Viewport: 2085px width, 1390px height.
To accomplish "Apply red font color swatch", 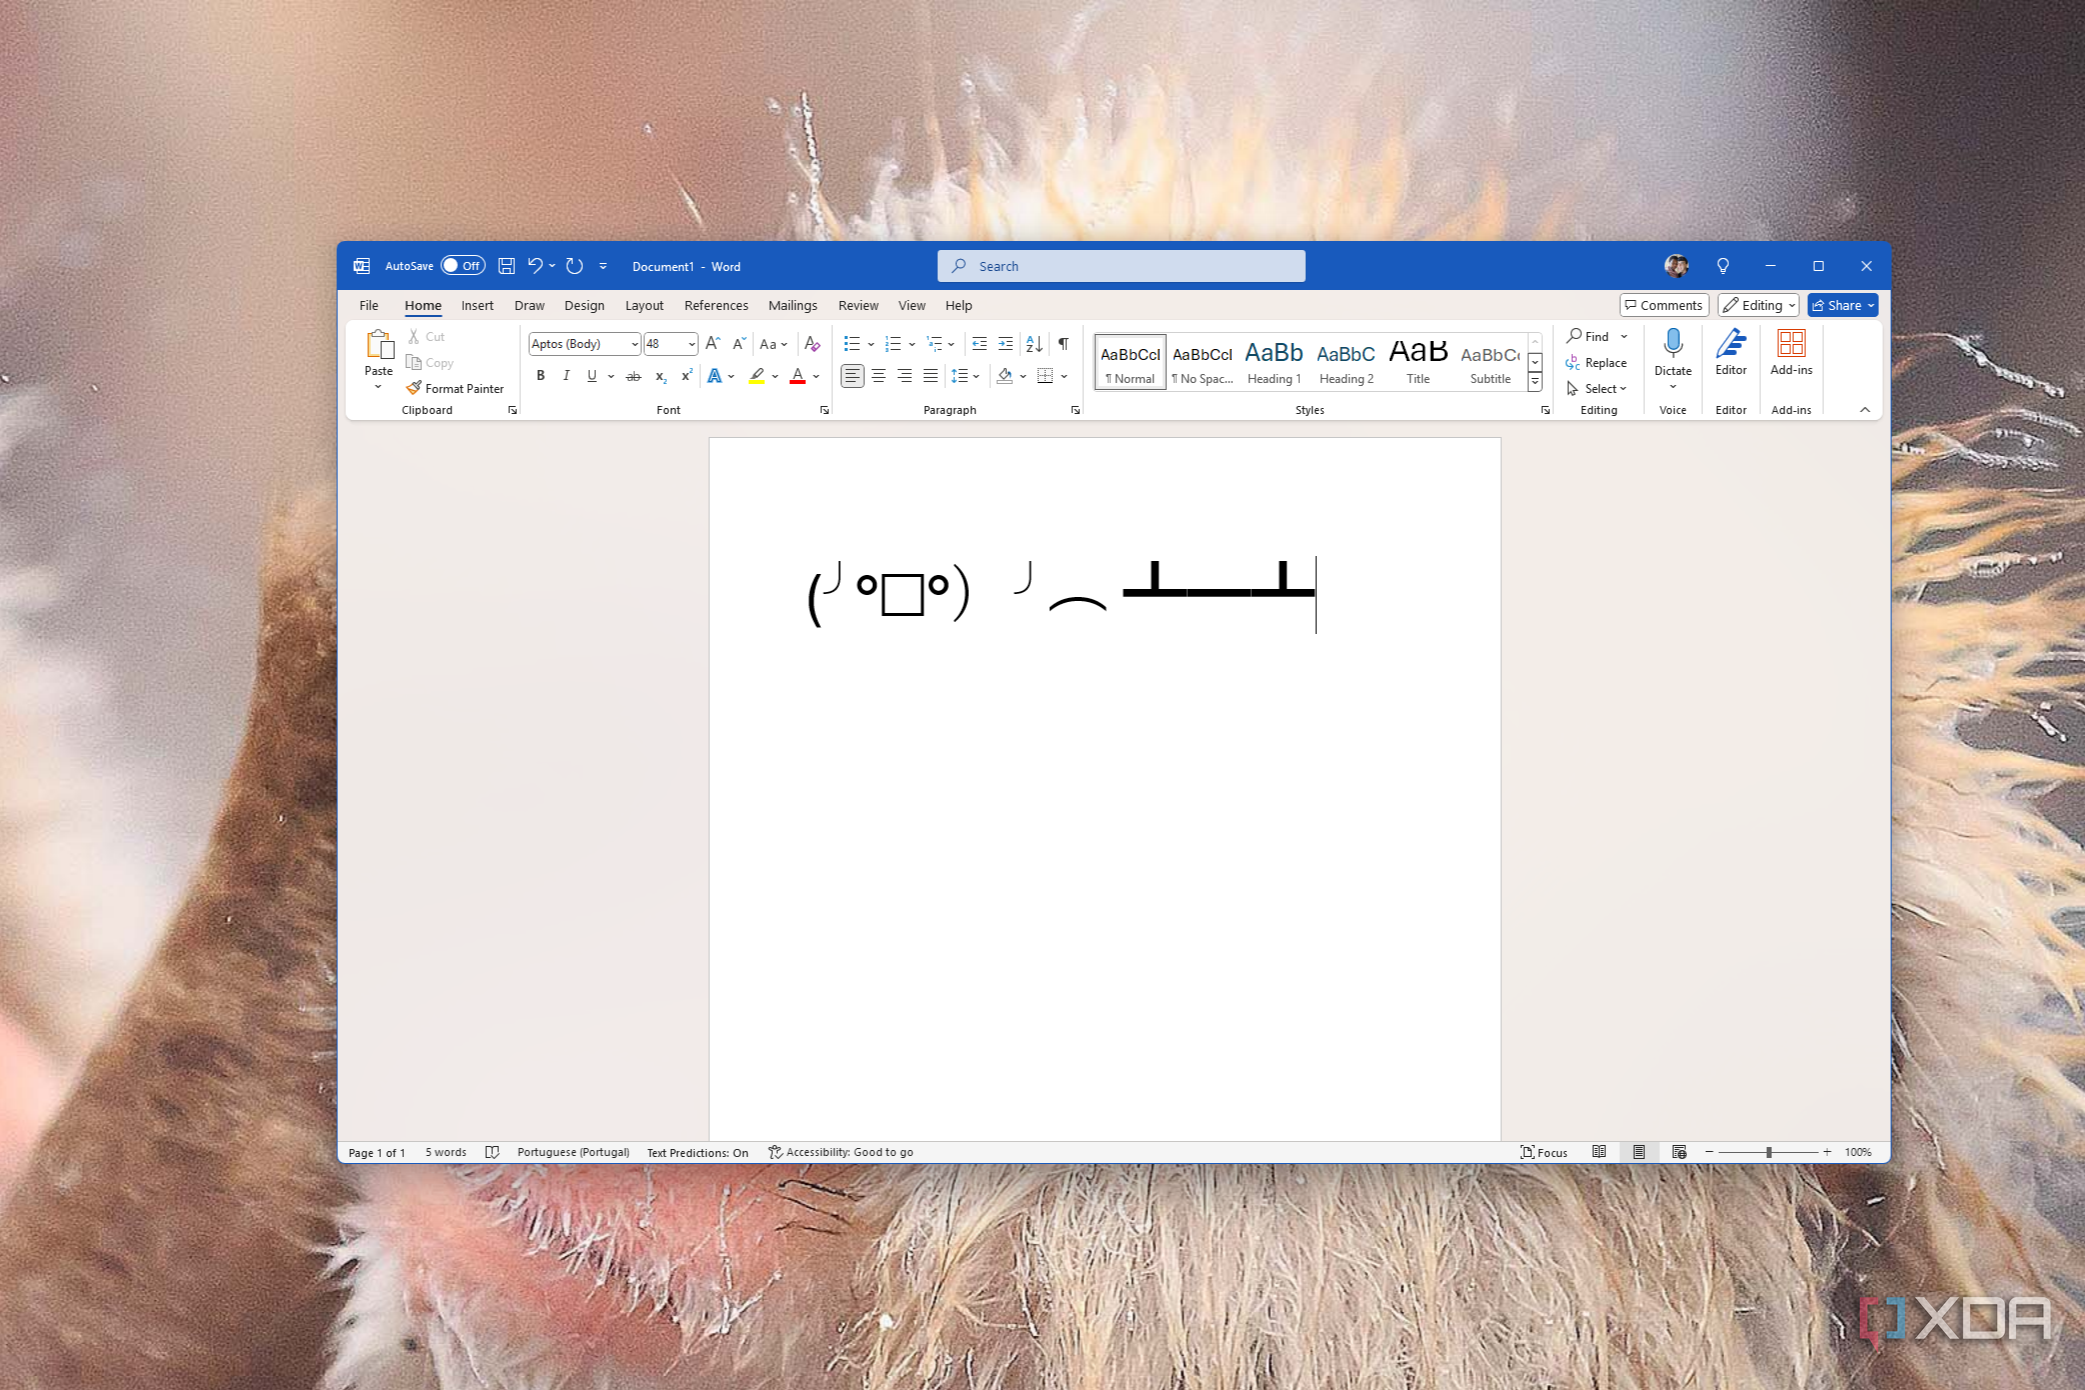I will click(x=797, y=376).
